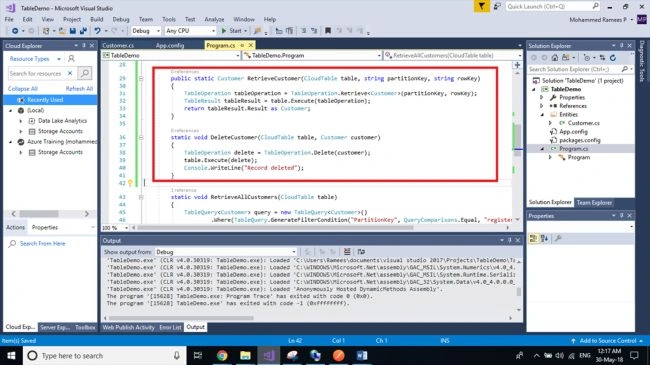650x365 pixels.
Task: Open the Show output from Debug dropdown
Action: click(226, 252)
